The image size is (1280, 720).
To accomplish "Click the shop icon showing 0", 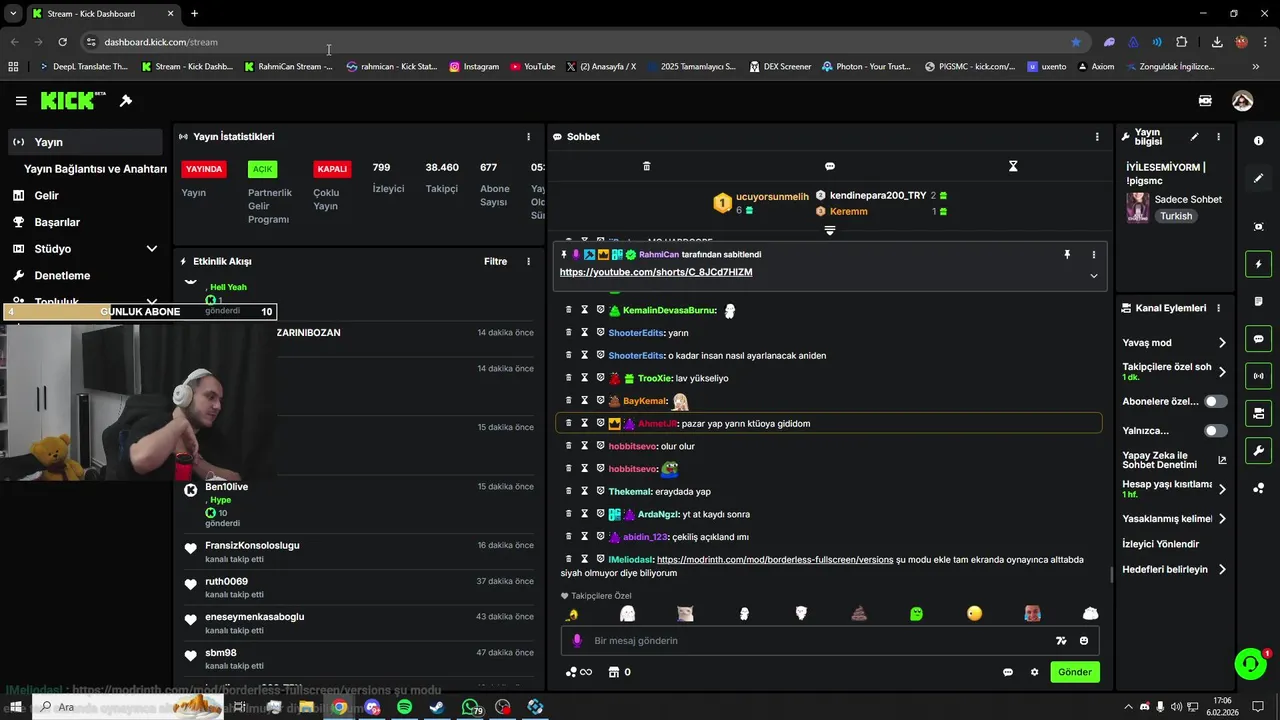I will 619,672.
